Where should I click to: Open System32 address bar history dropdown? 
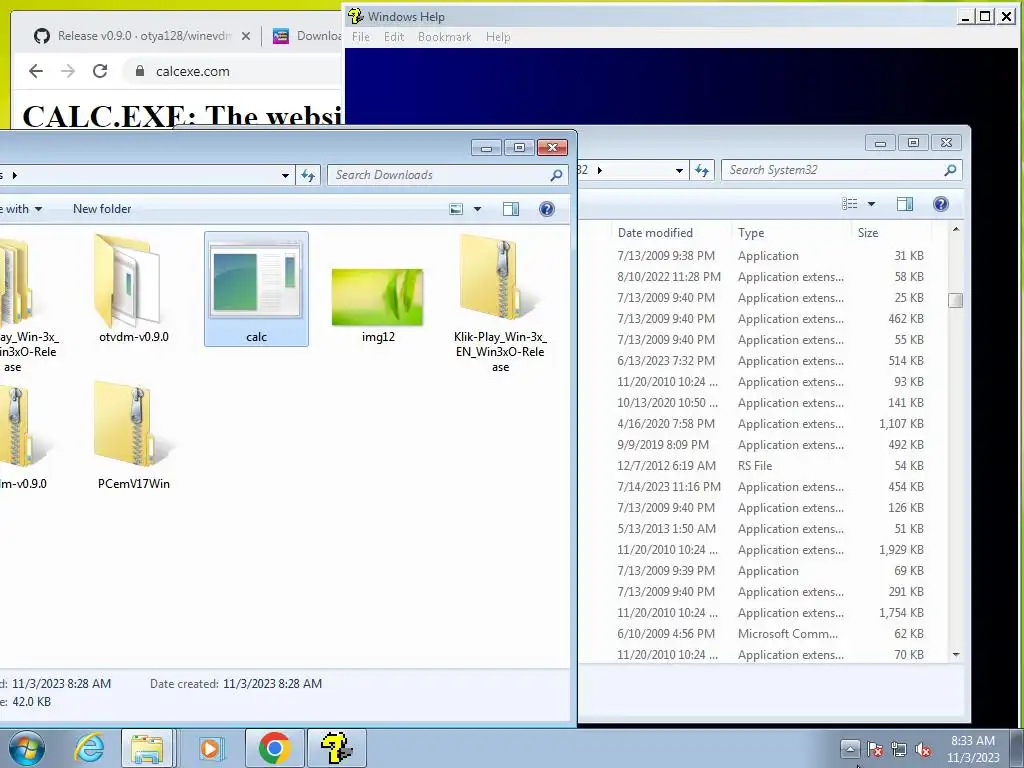[x=679, y=170]
